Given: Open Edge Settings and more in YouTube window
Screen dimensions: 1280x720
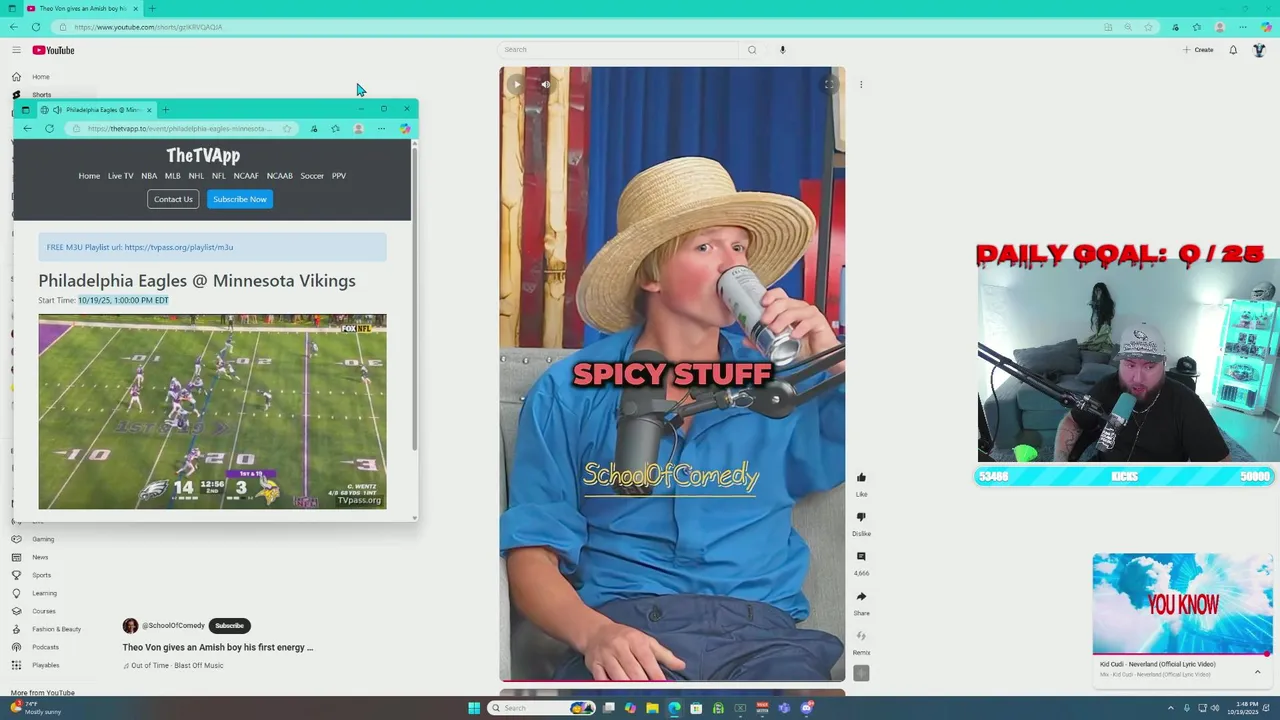Looking at the screenshot, I should pos(1243,27).
